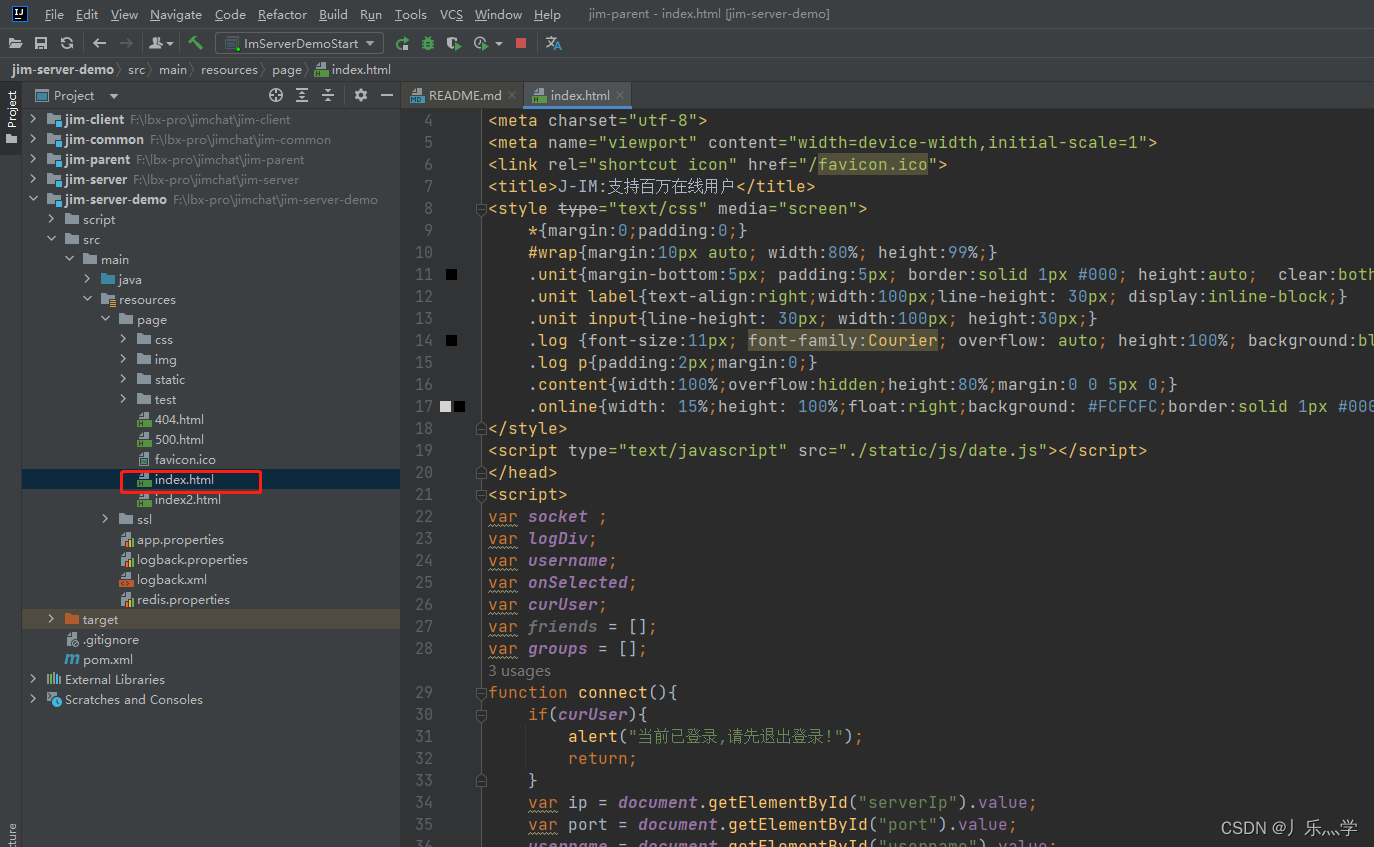The width and height of the screenshot is (1374, 847).
Task: Click the page breadcrumb
Action: [286, 69]
